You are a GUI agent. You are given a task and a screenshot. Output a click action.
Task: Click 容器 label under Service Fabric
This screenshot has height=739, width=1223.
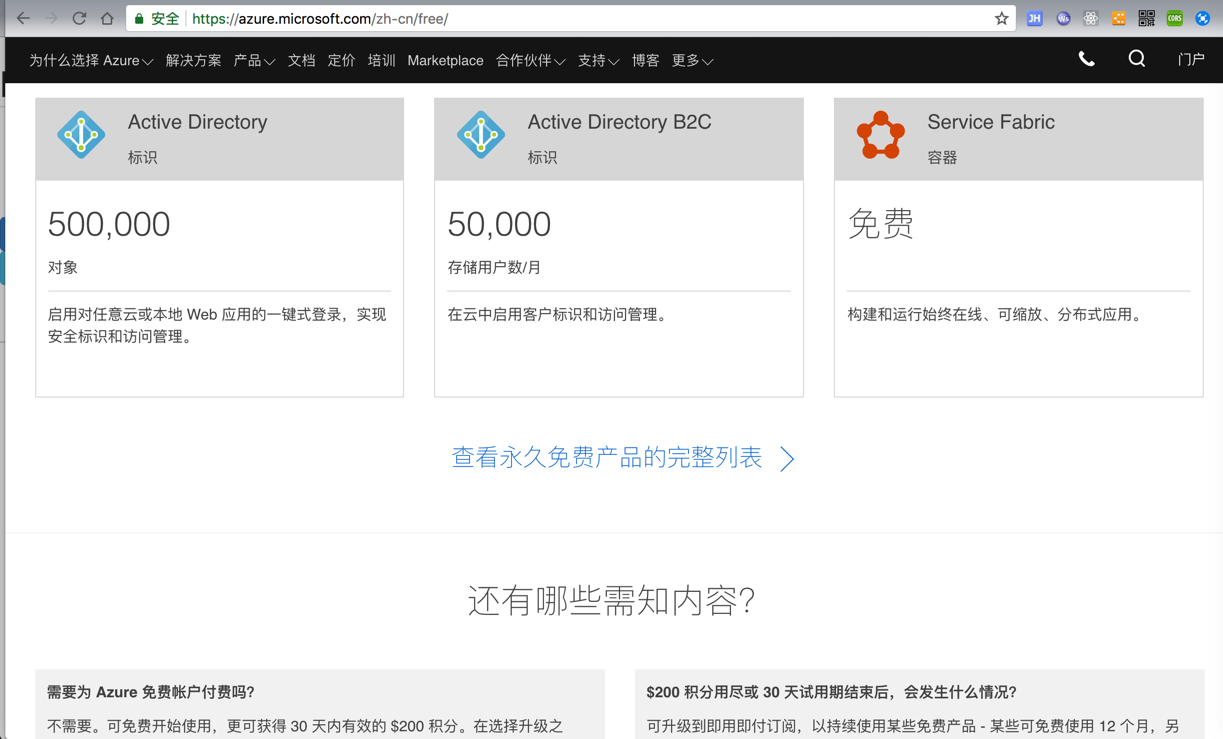(942, 158)
